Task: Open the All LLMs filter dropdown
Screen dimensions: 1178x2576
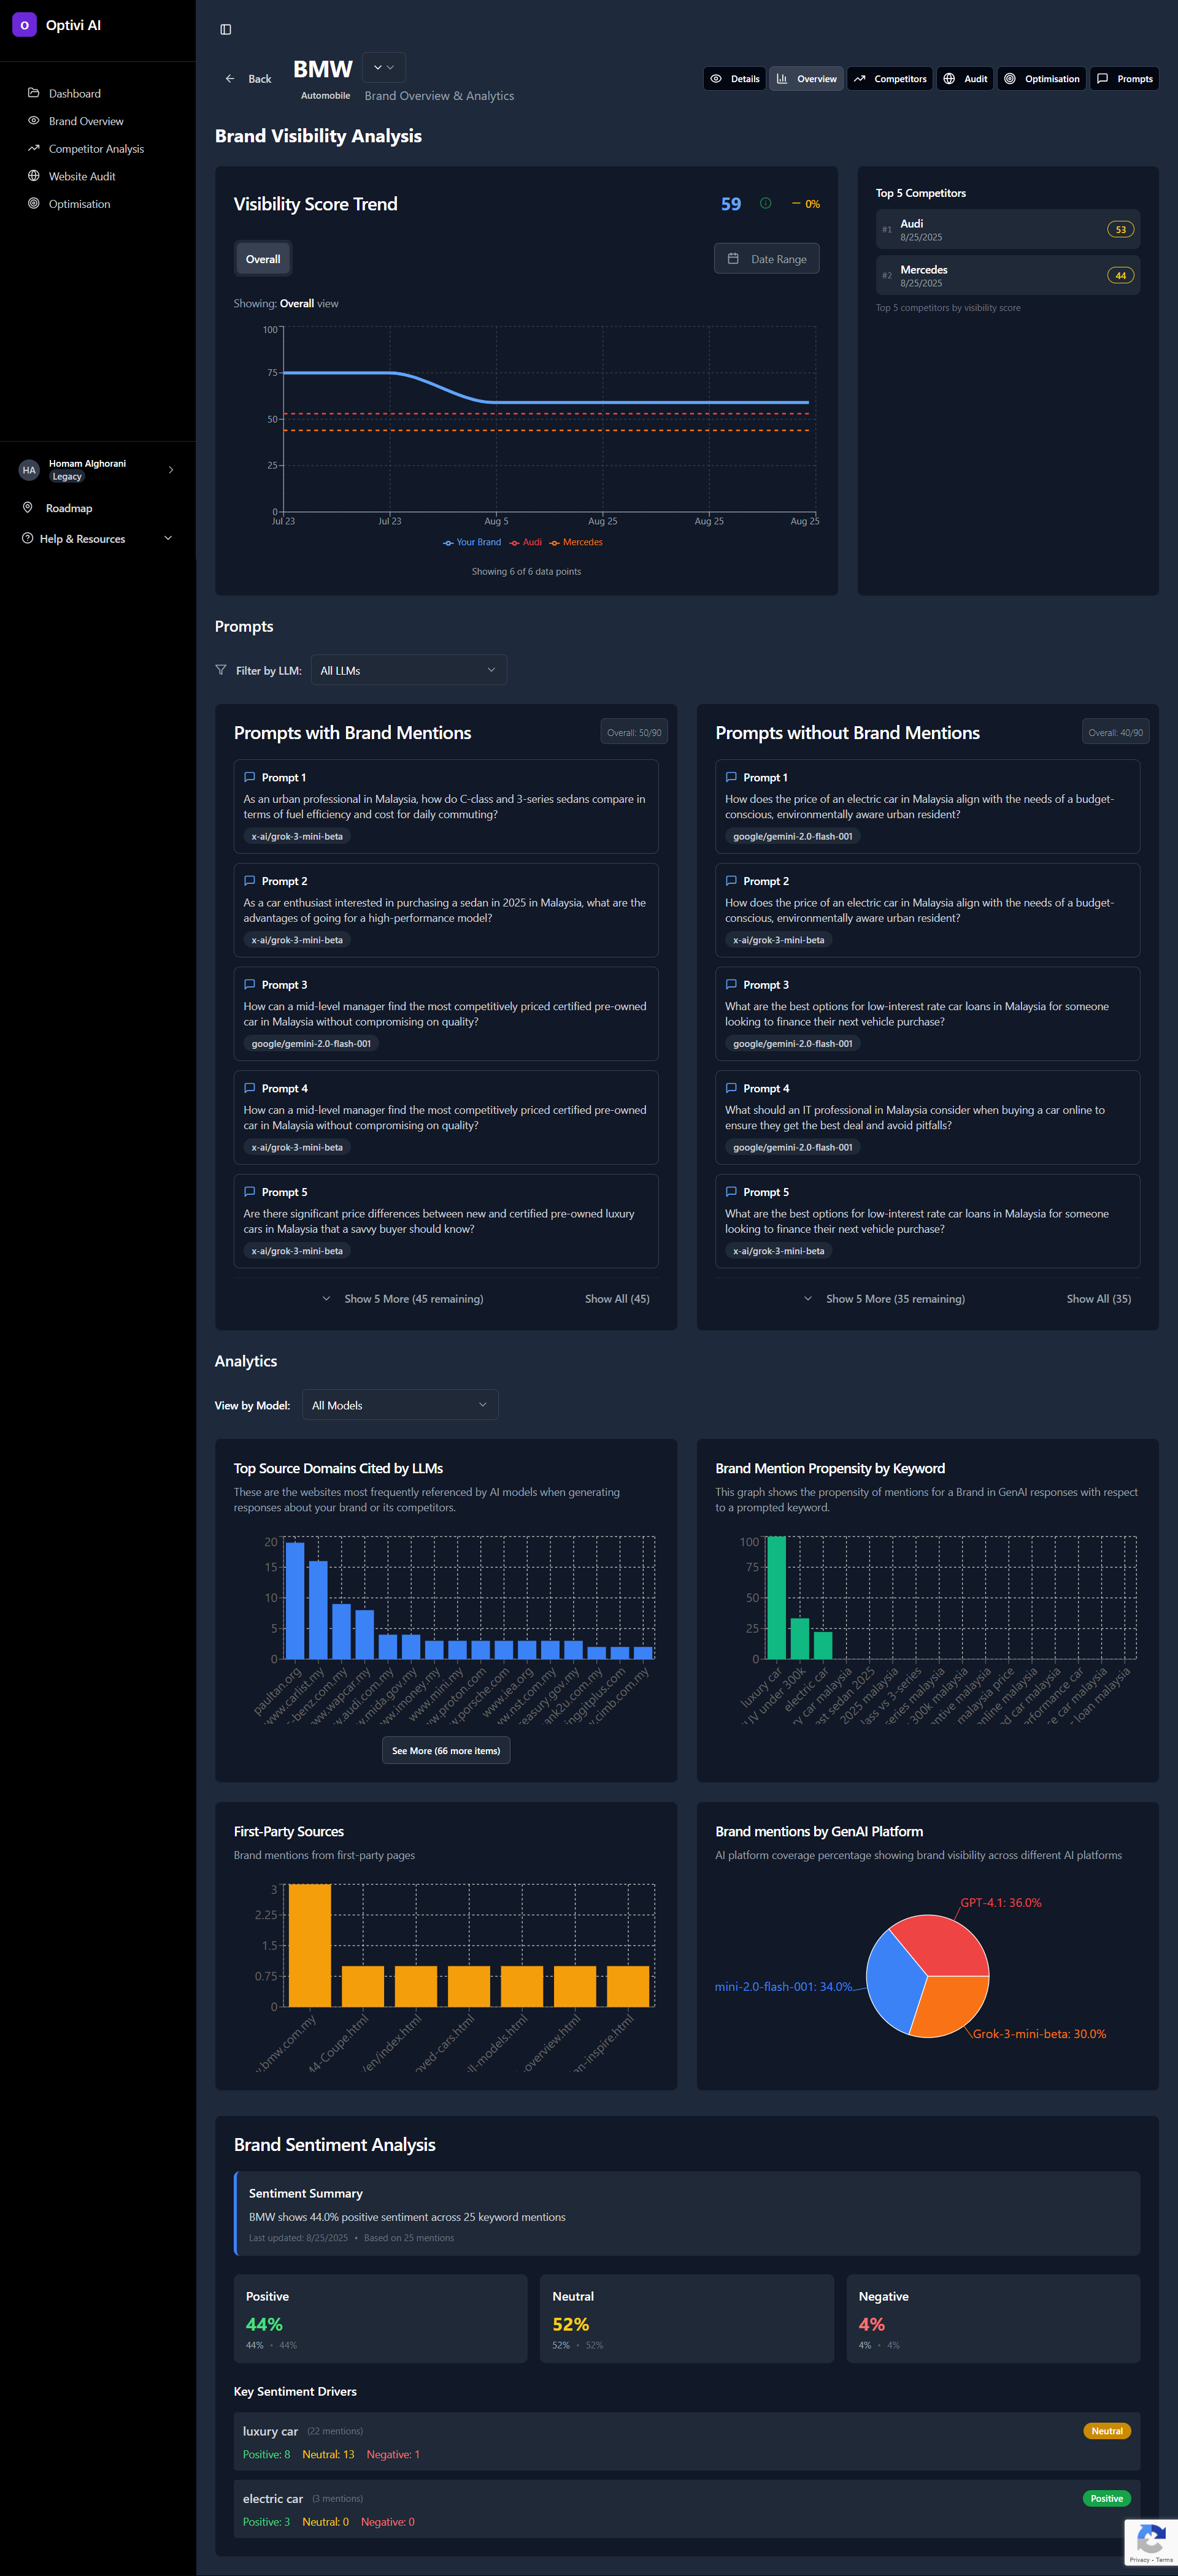Action: pyautogui.click(x=408, y=671)
